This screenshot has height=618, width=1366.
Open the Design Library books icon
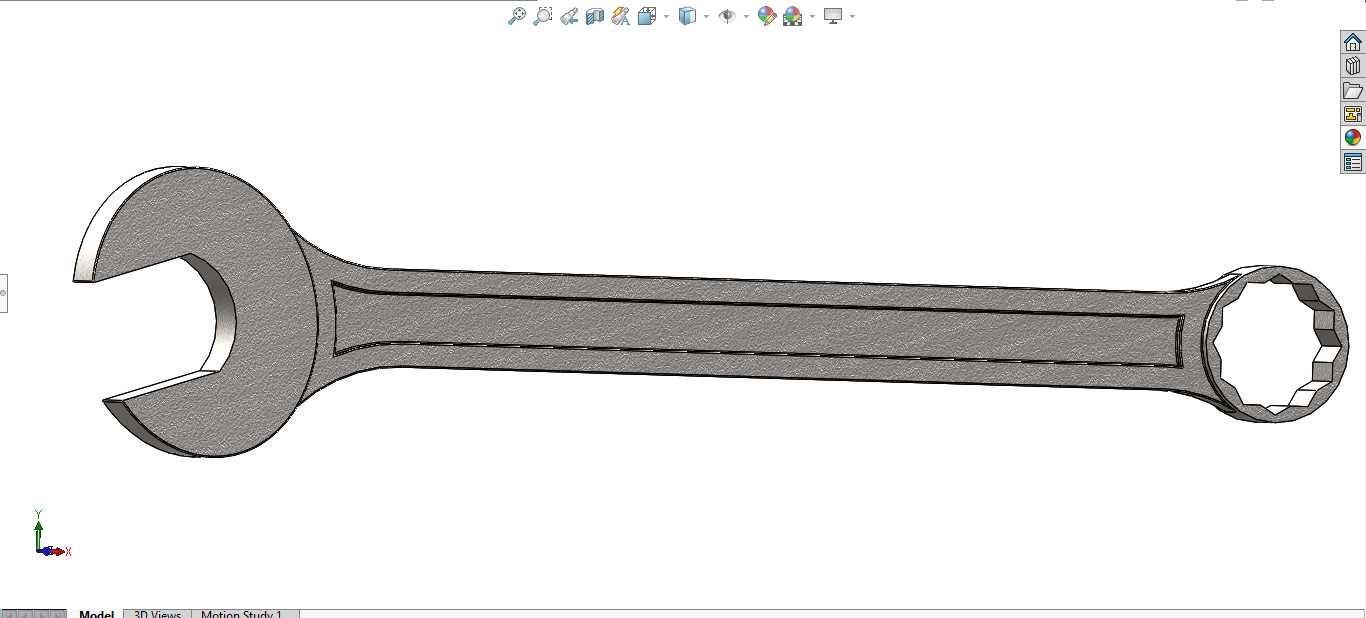[1353, 66]
